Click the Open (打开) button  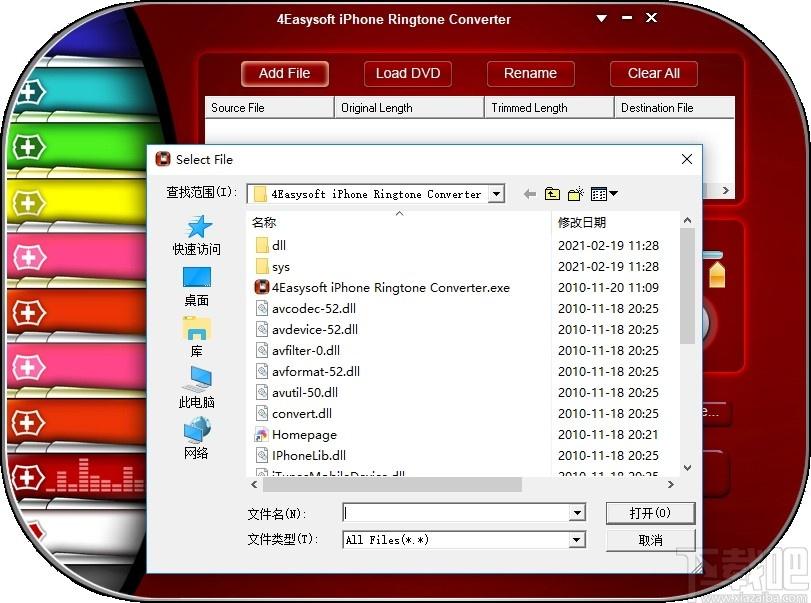[x=650, y=513]
